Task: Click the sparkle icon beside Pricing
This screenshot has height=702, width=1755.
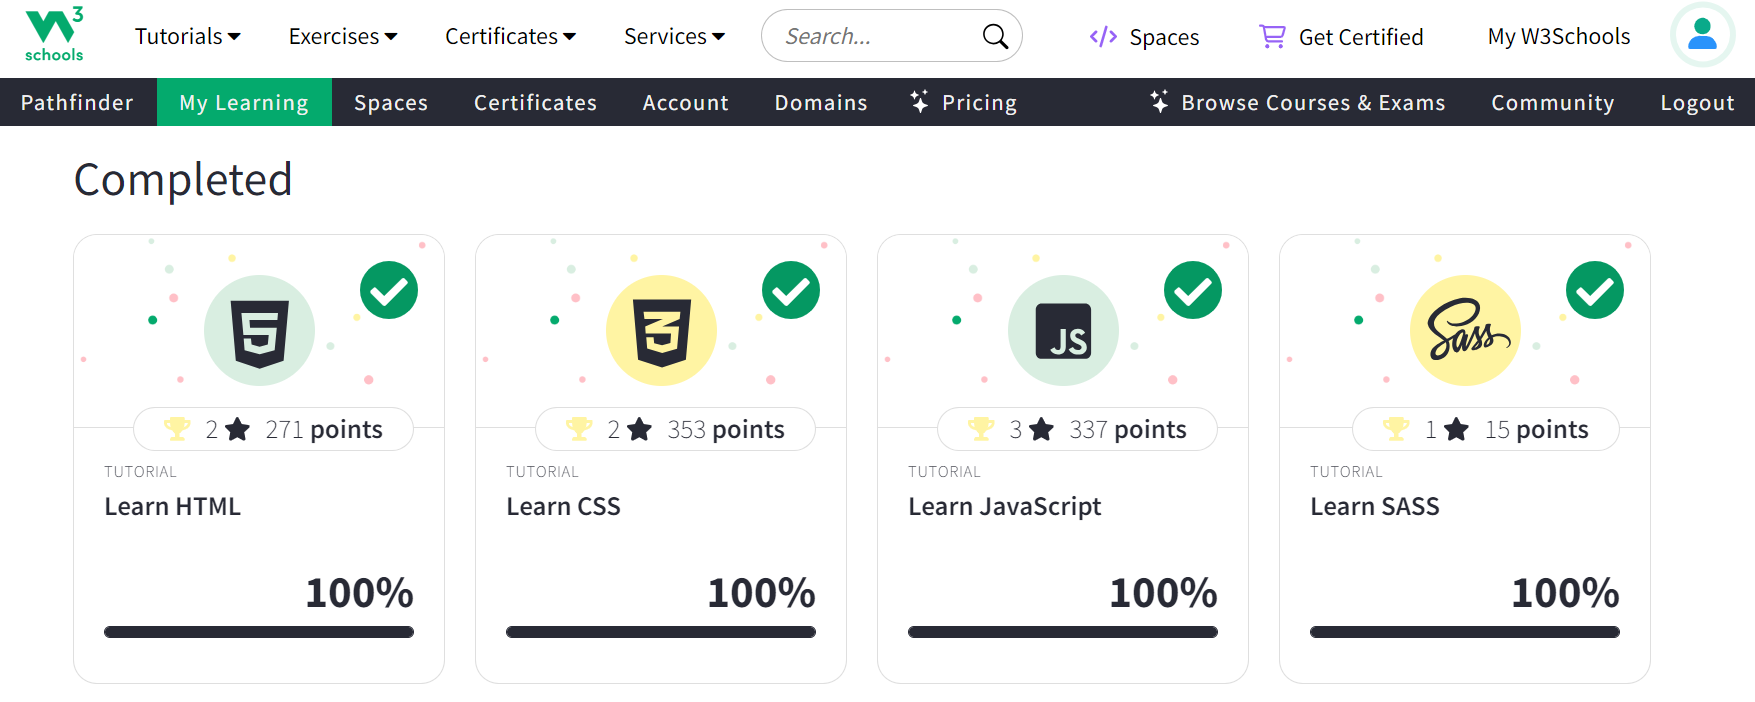Action: click(x=919, y=101)
